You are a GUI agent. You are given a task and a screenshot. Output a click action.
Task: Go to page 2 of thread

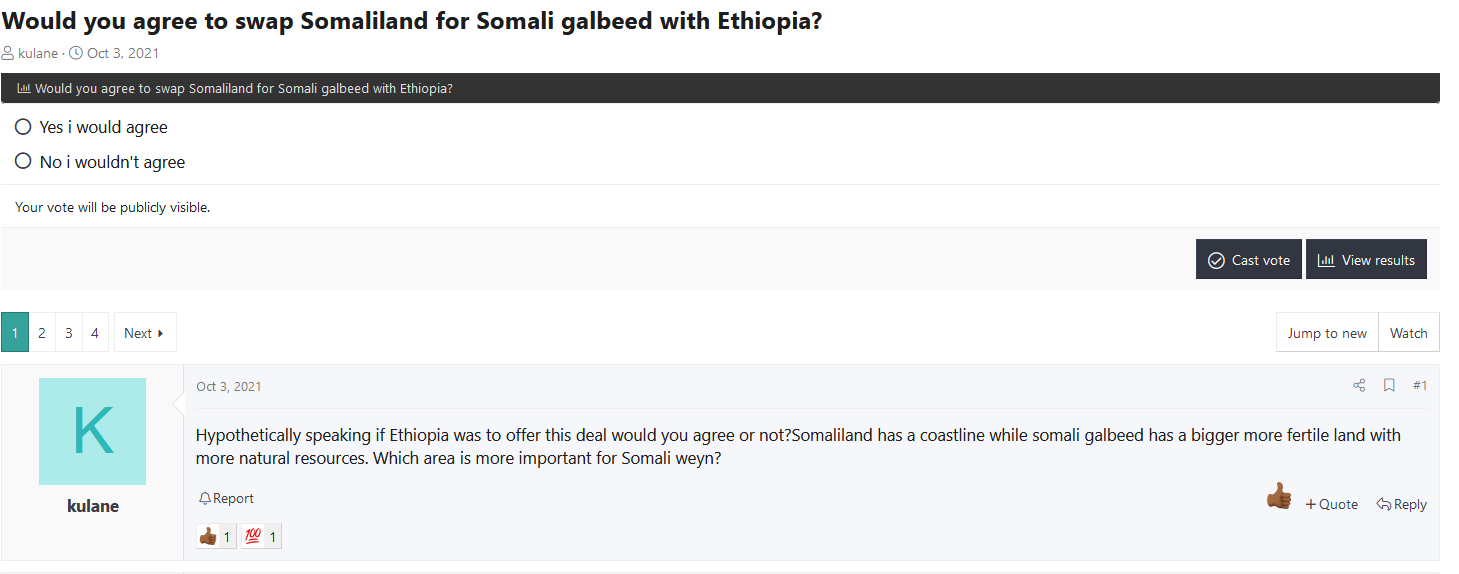42,333
